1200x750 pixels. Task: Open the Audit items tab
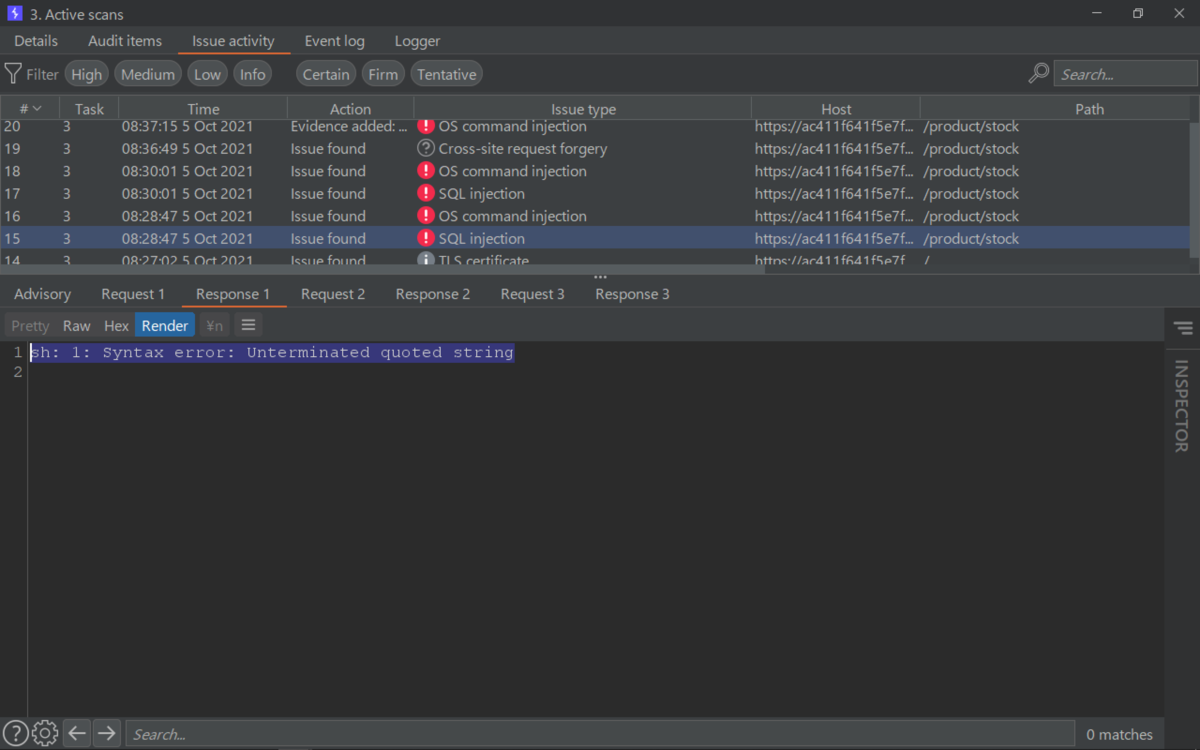125,41
